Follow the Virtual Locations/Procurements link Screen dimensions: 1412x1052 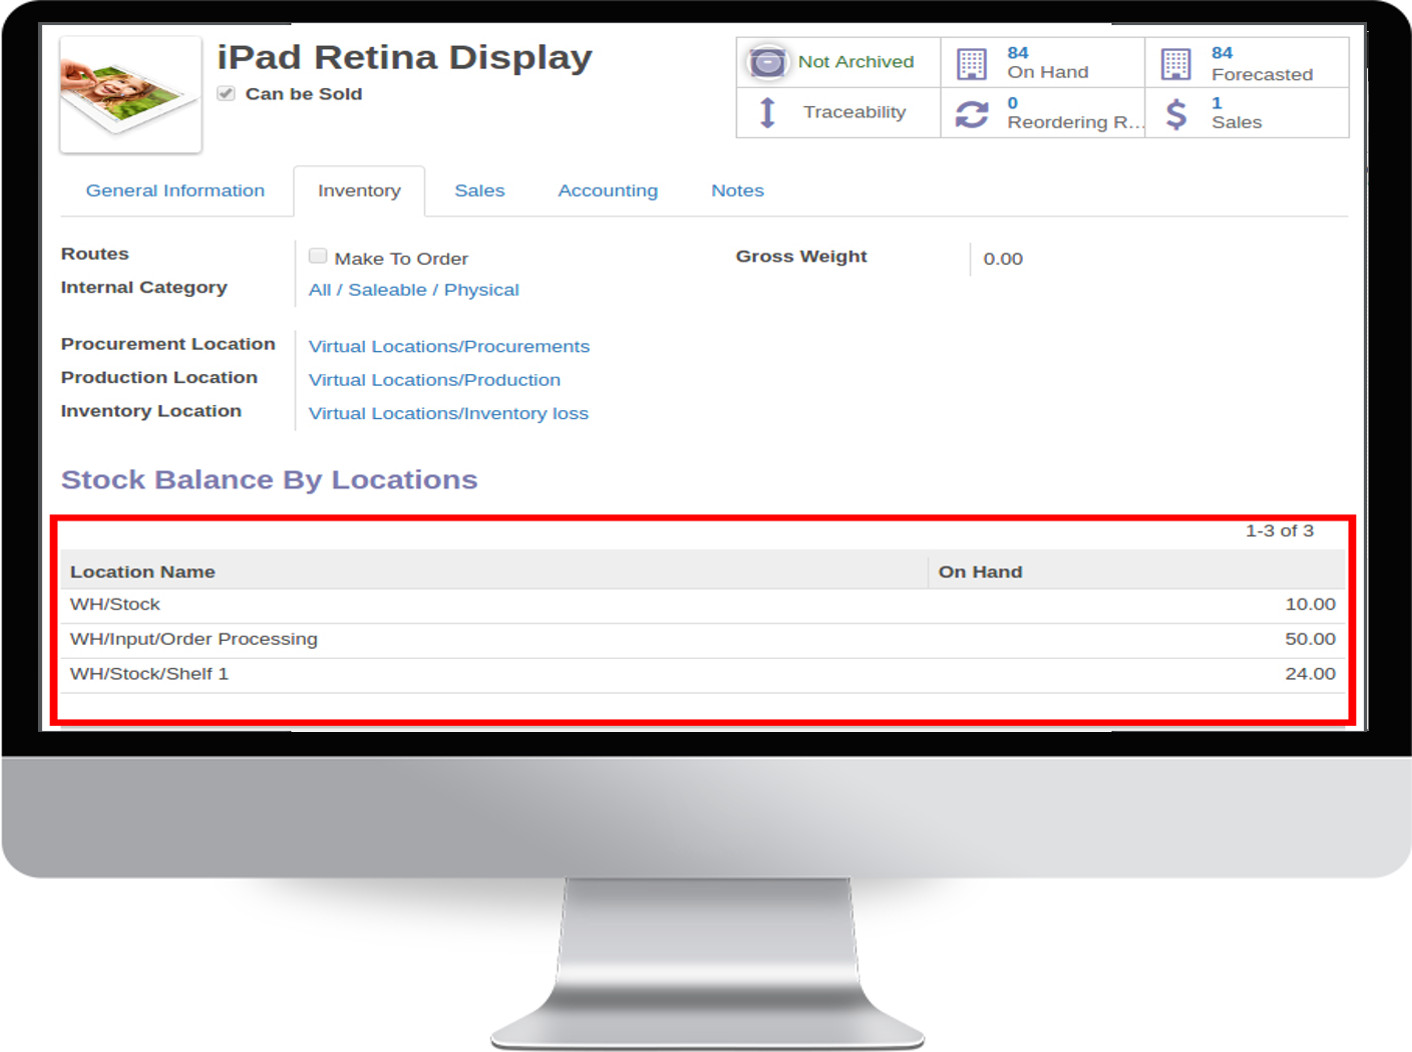(x=449, y=346)
